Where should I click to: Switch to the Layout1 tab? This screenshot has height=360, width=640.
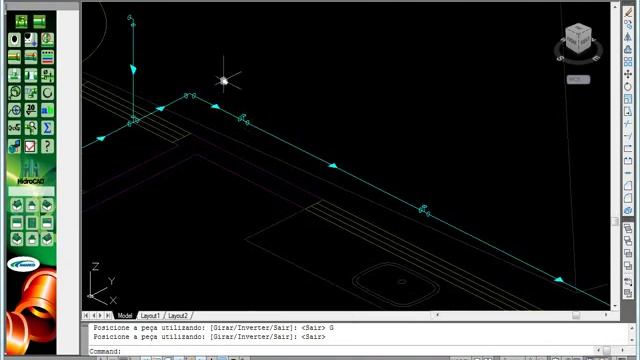(x=150, y=316)
